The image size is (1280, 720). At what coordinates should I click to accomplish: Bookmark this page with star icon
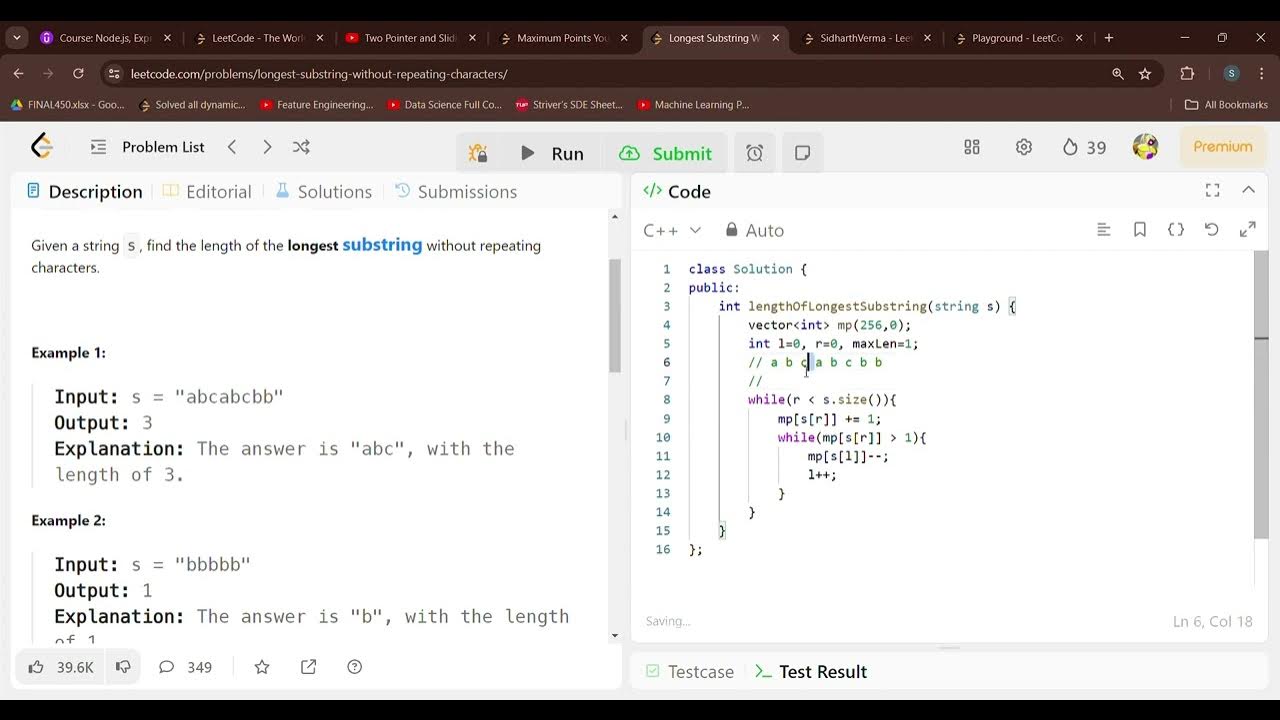[x=1146, y=74]
